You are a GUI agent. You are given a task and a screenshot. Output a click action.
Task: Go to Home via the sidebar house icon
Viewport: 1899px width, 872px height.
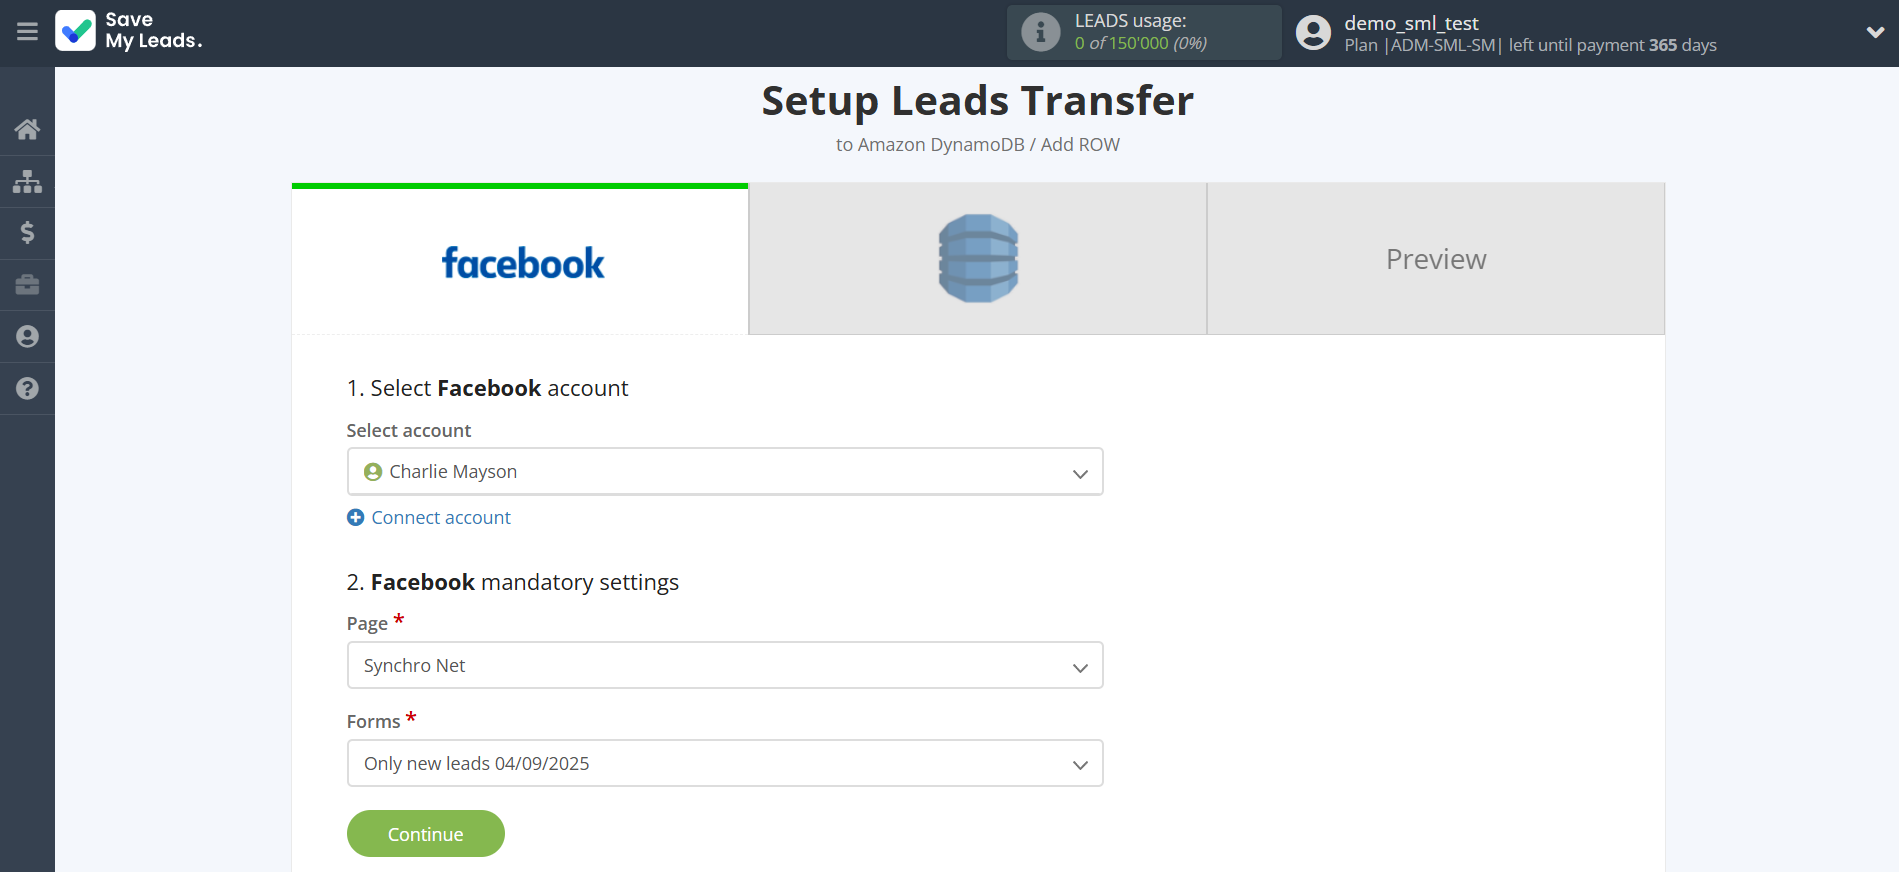point(27,129)
